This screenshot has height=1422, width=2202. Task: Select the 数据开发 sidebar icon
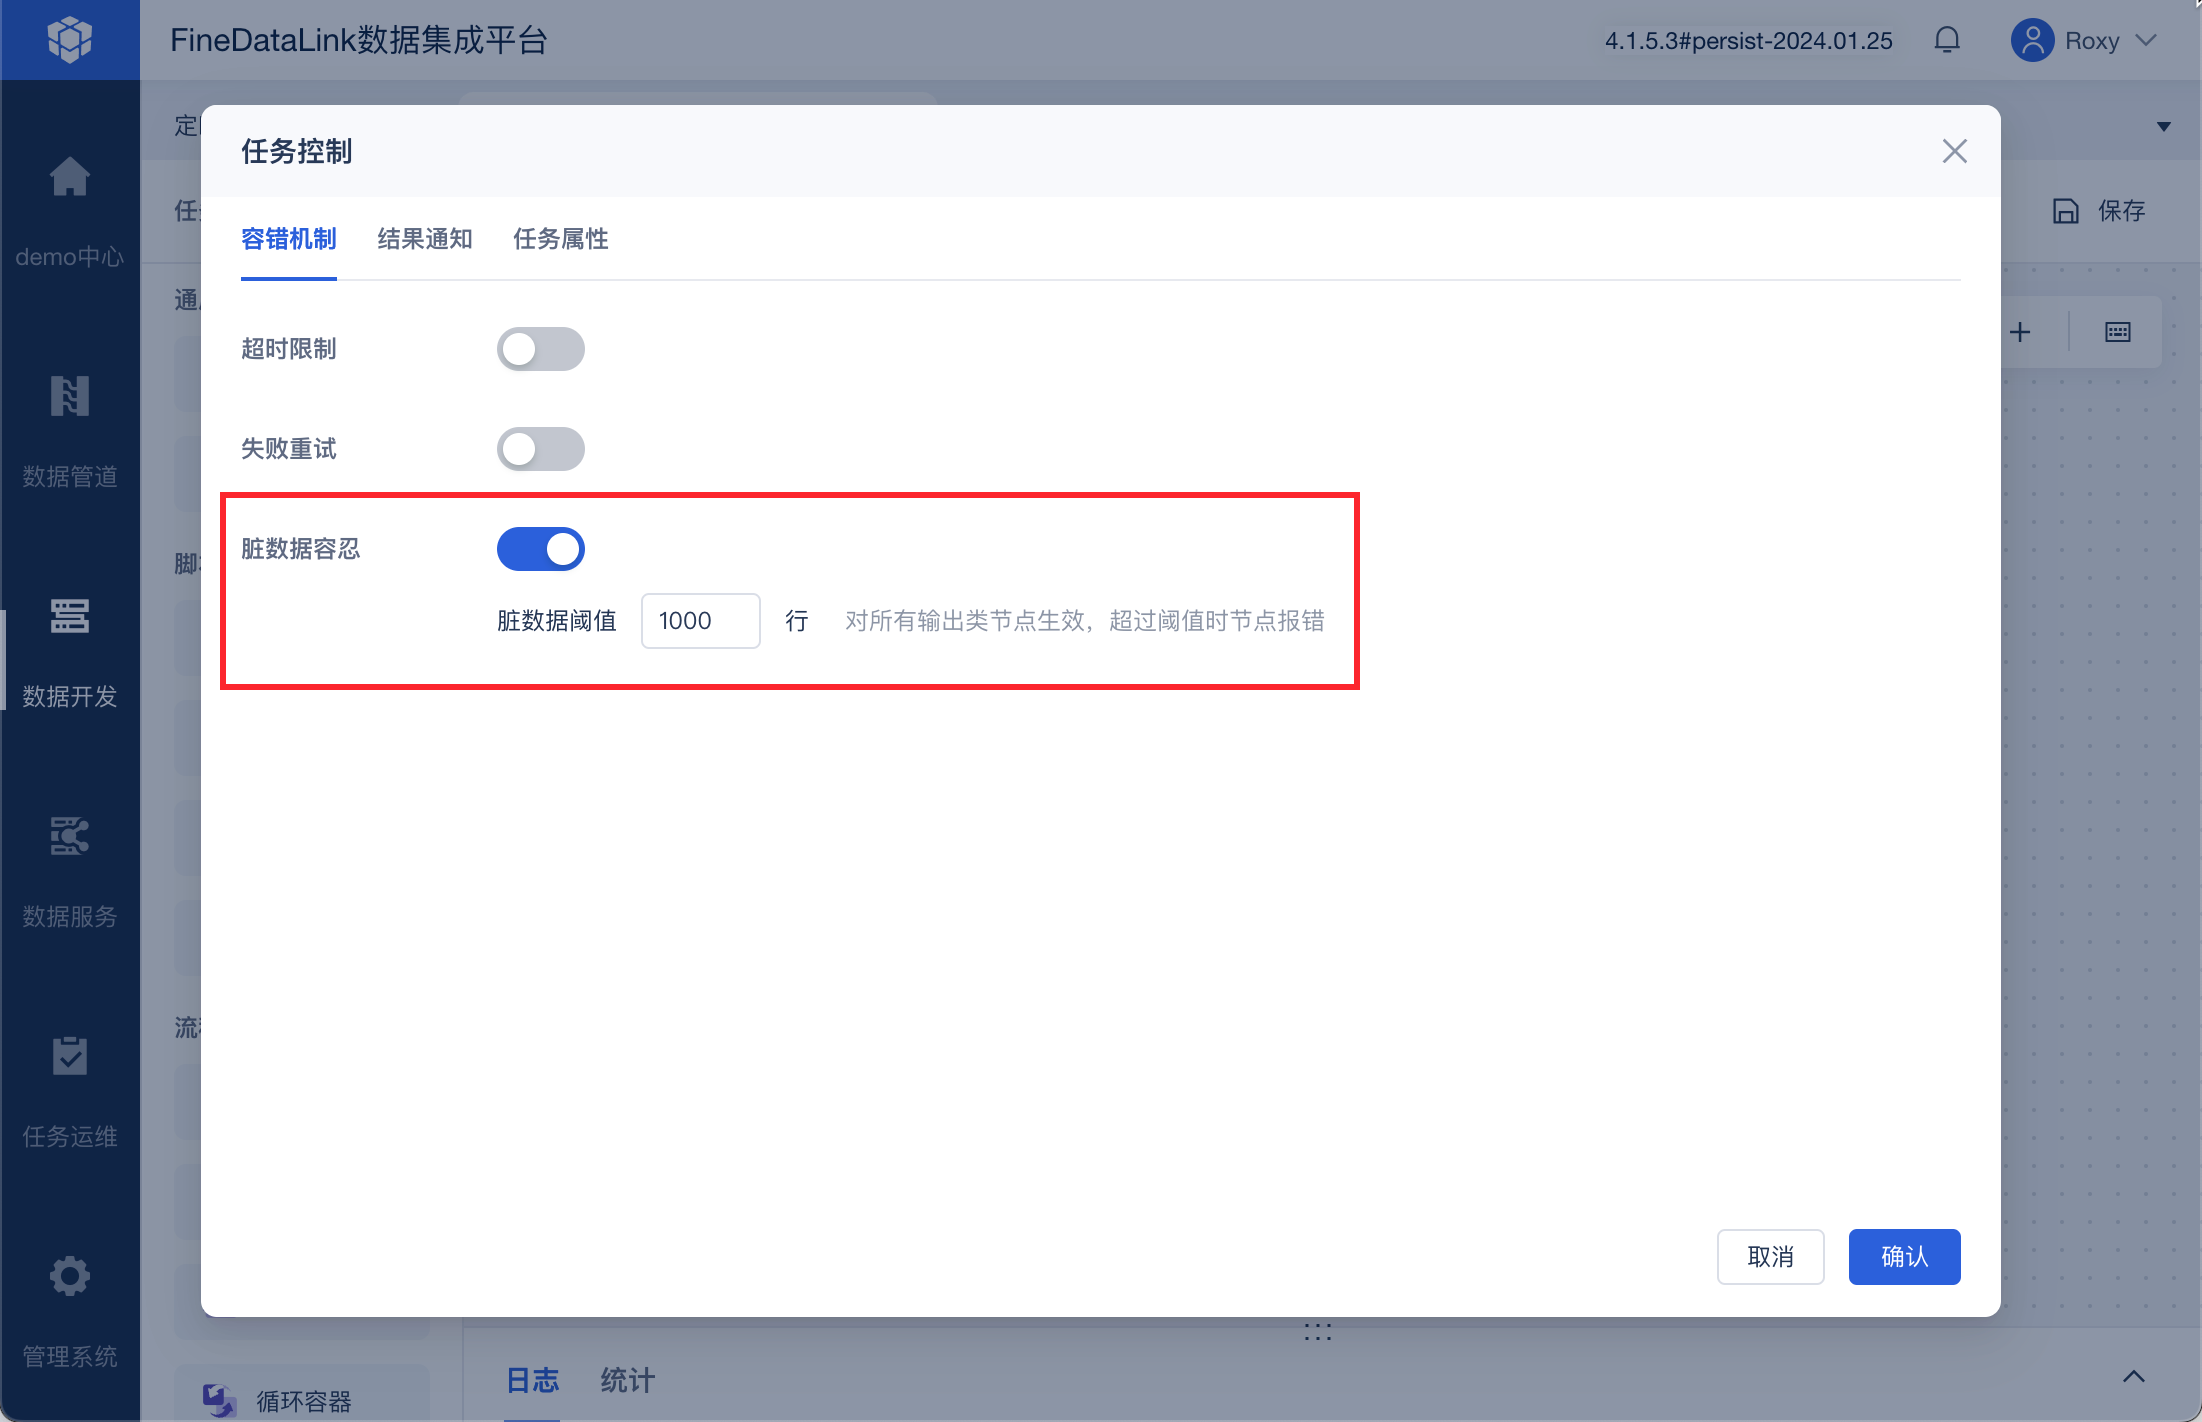pyautogui.click(x=70, y=617)
